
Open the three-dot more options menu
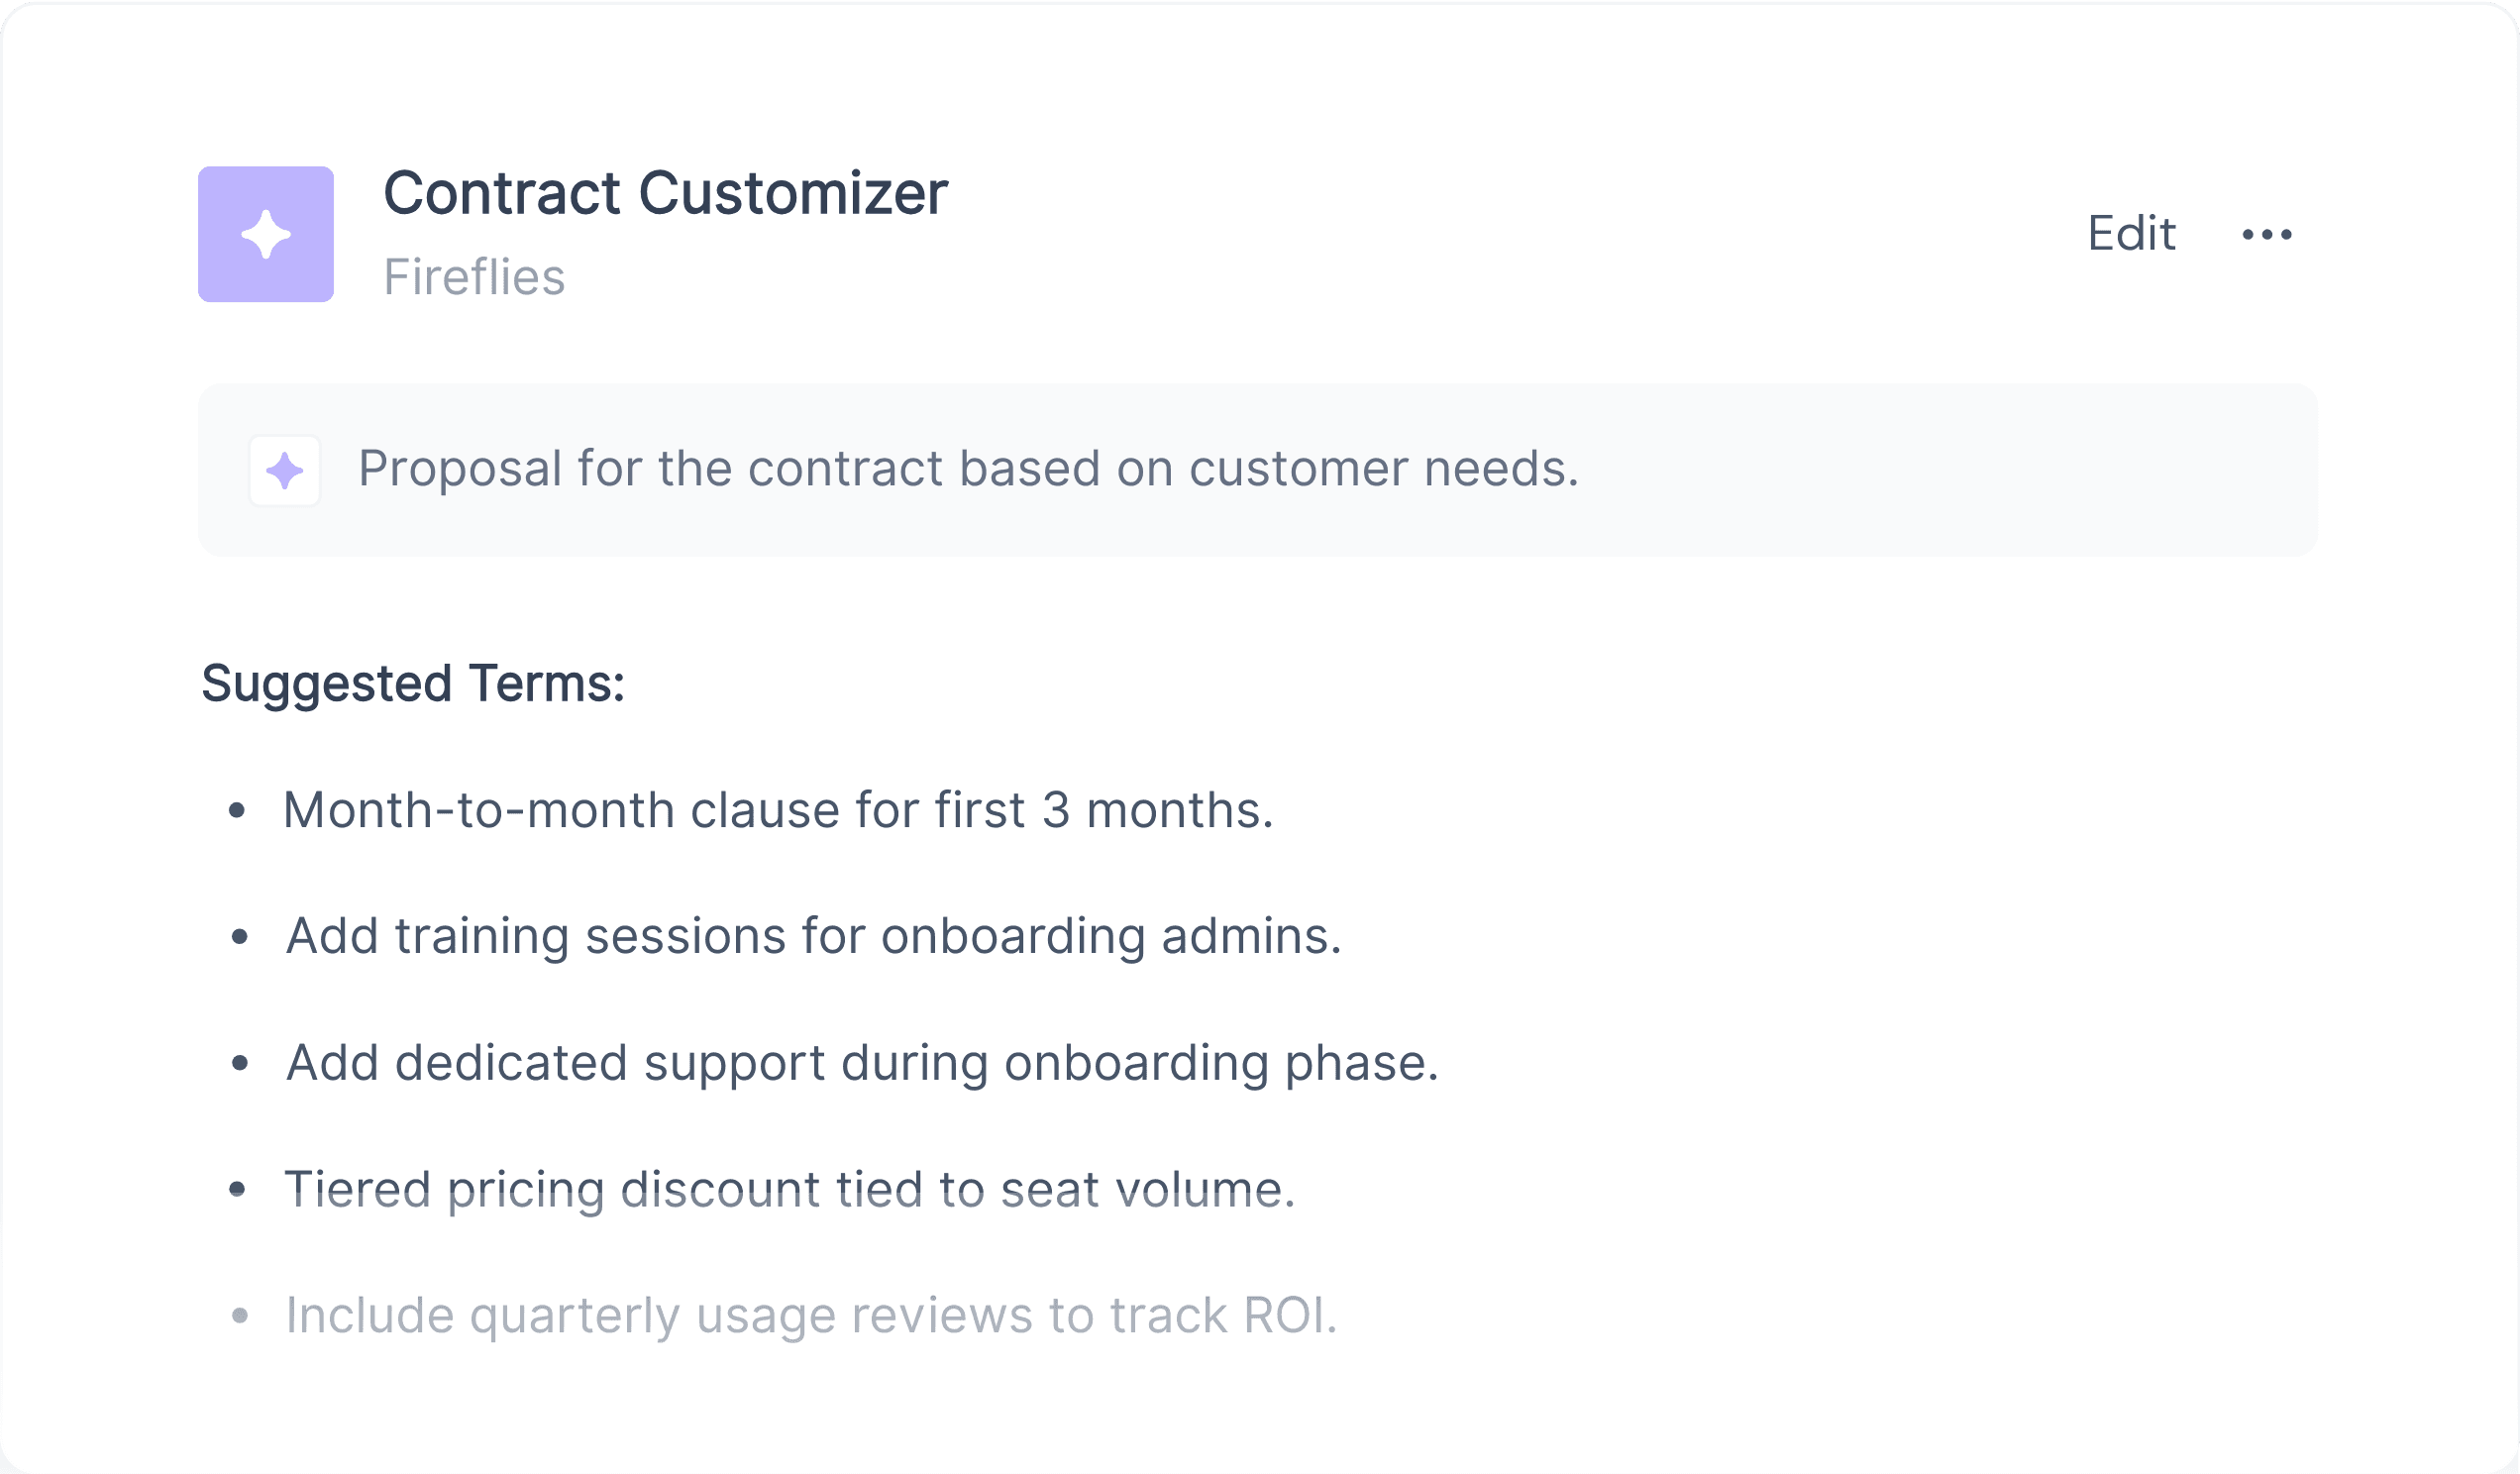pyautogui.click(x=2266, y=234)
